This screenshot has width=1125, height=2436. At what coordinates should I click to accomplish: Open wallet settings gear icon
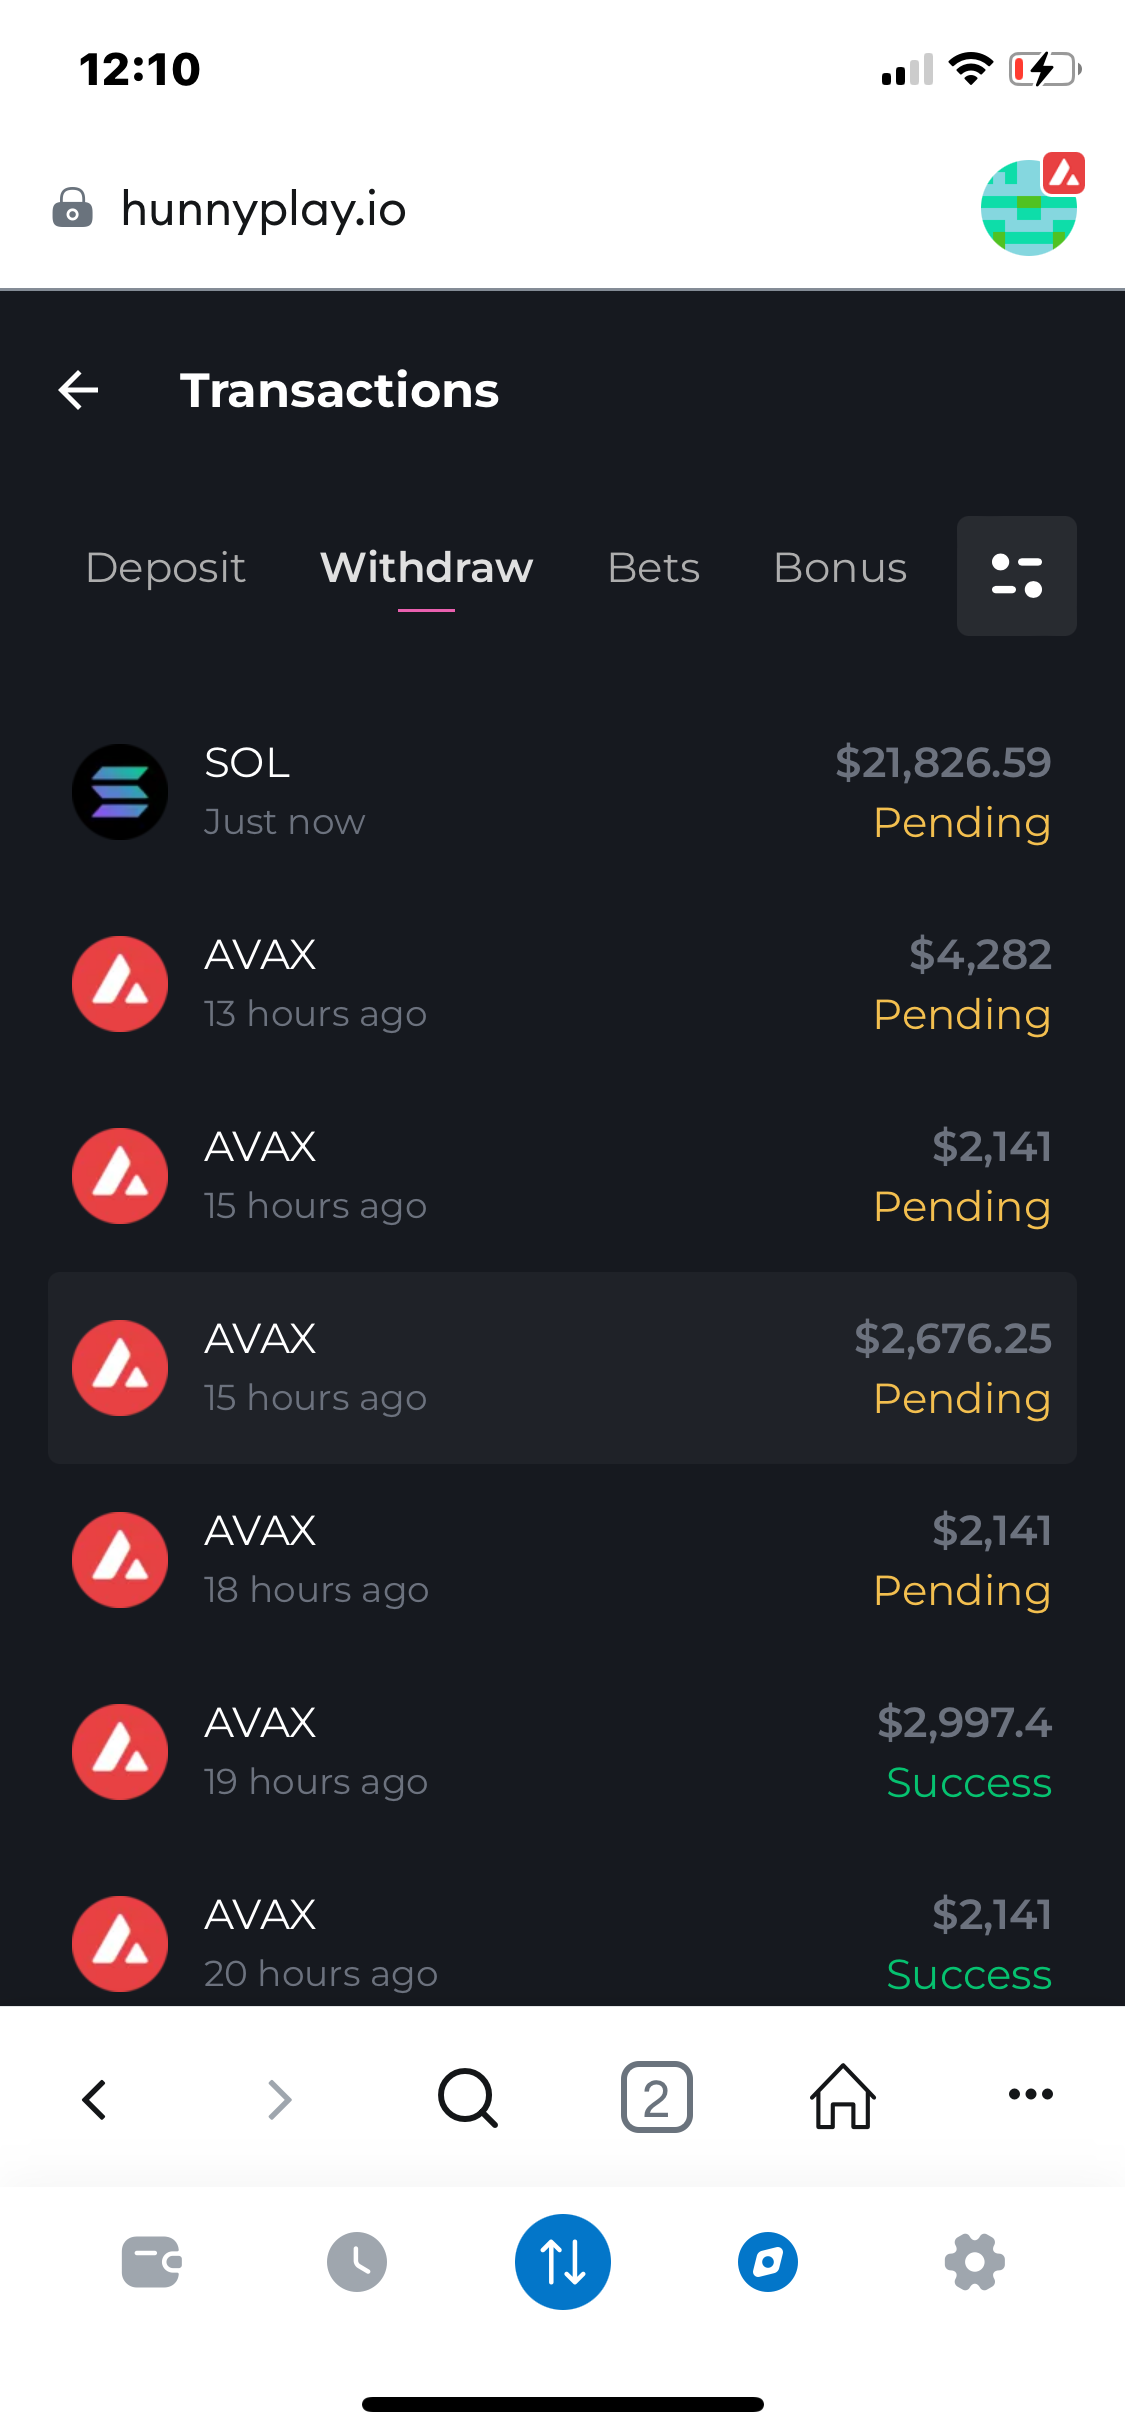coord(974,2262)
